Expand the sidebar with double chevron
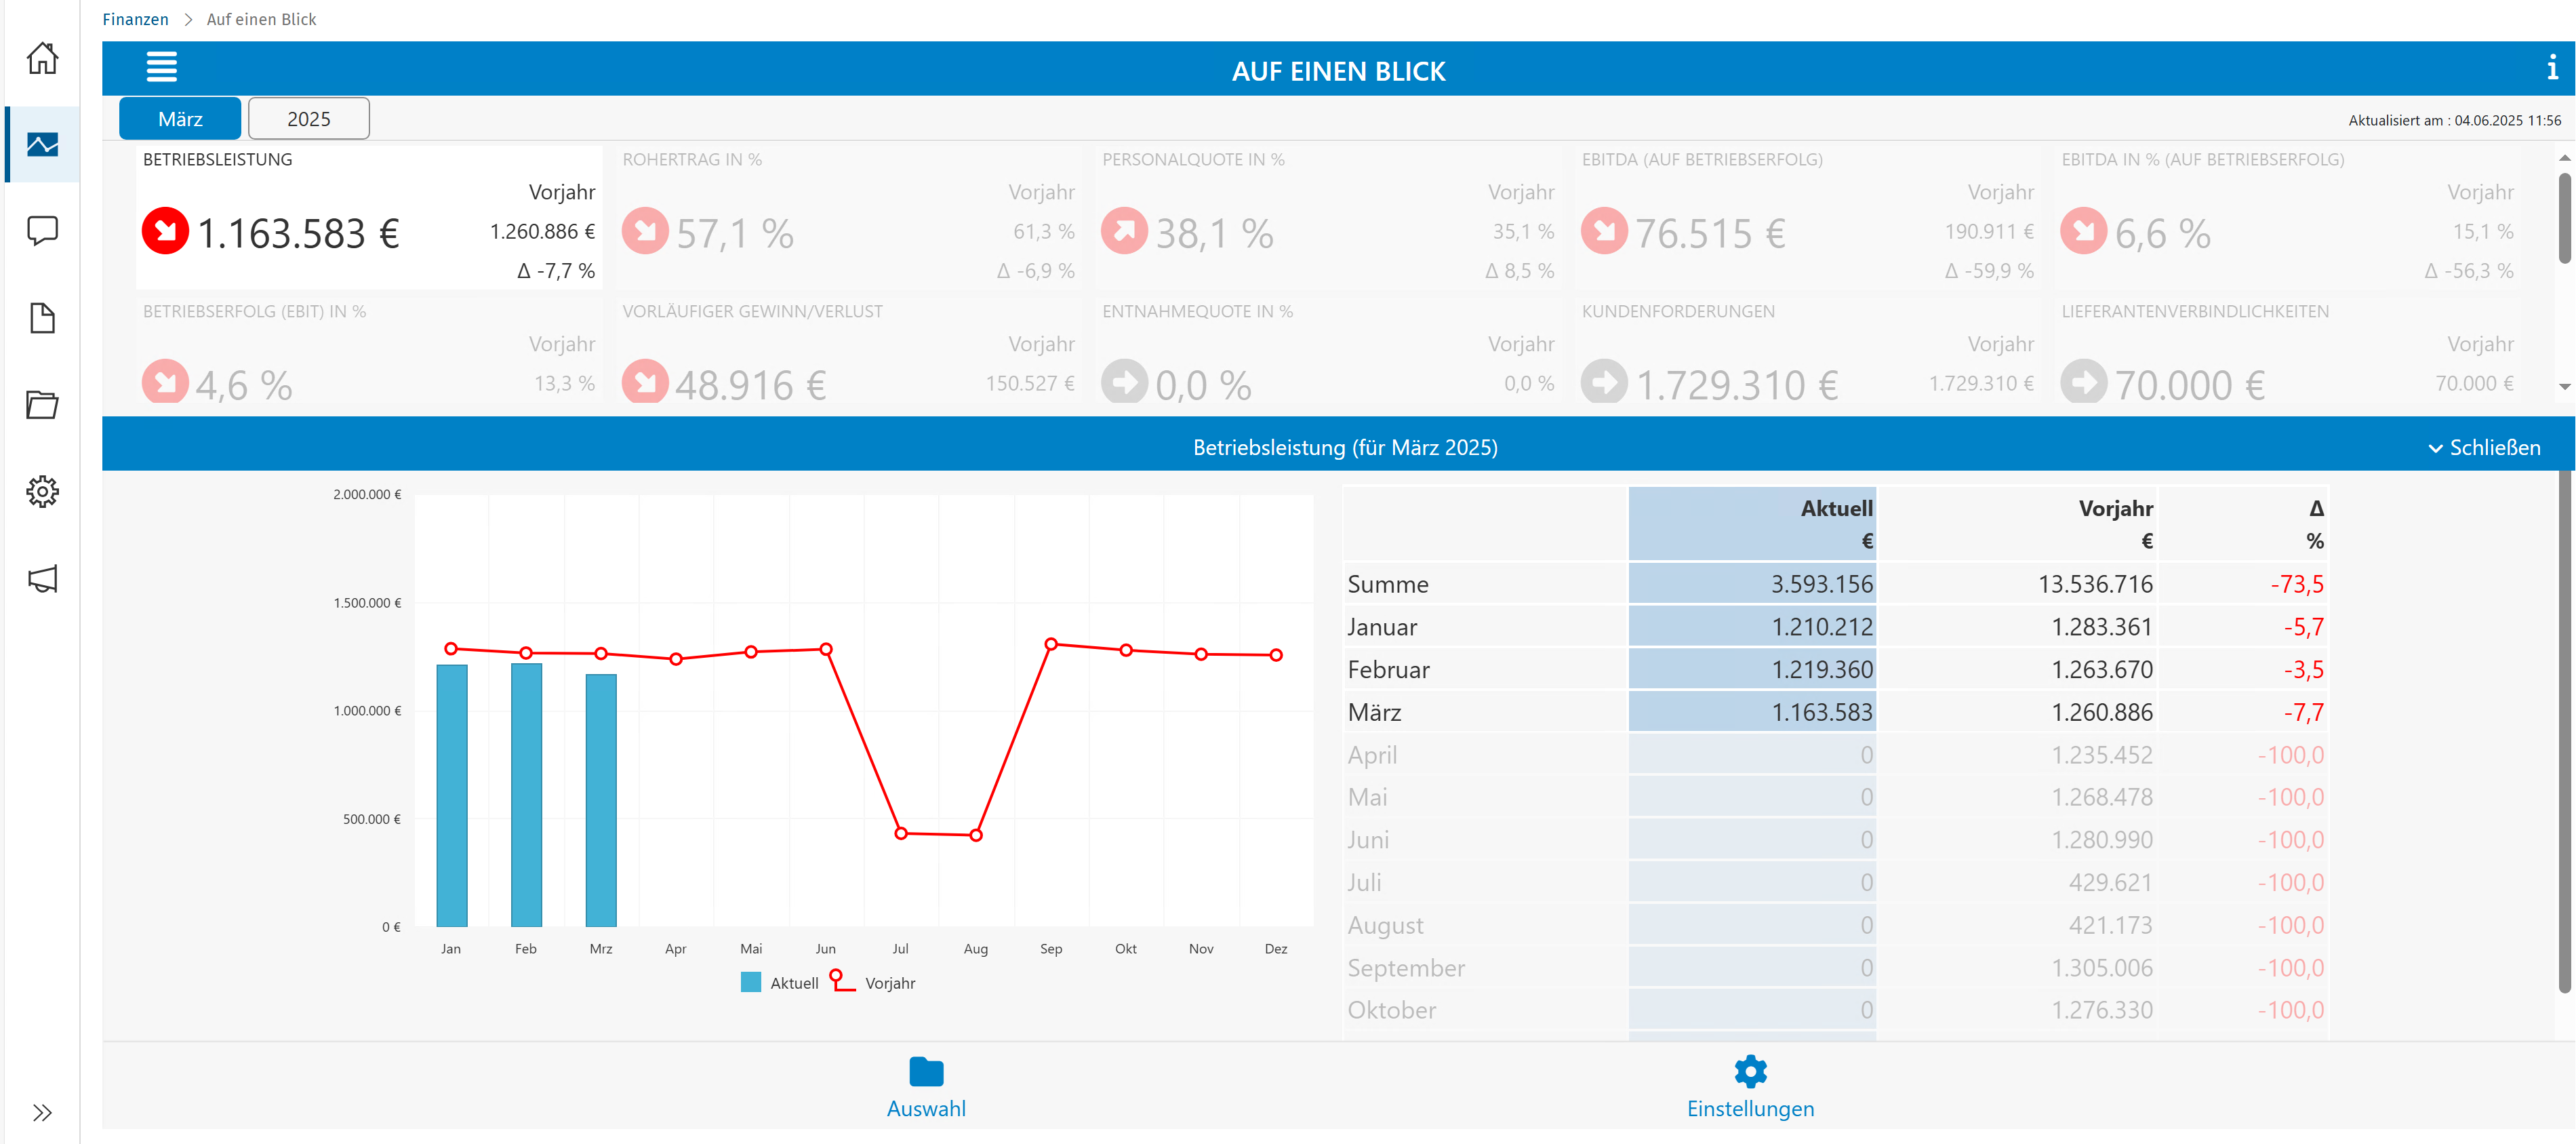The width and height of the screenshot is (2576, 1144). 42,1112
